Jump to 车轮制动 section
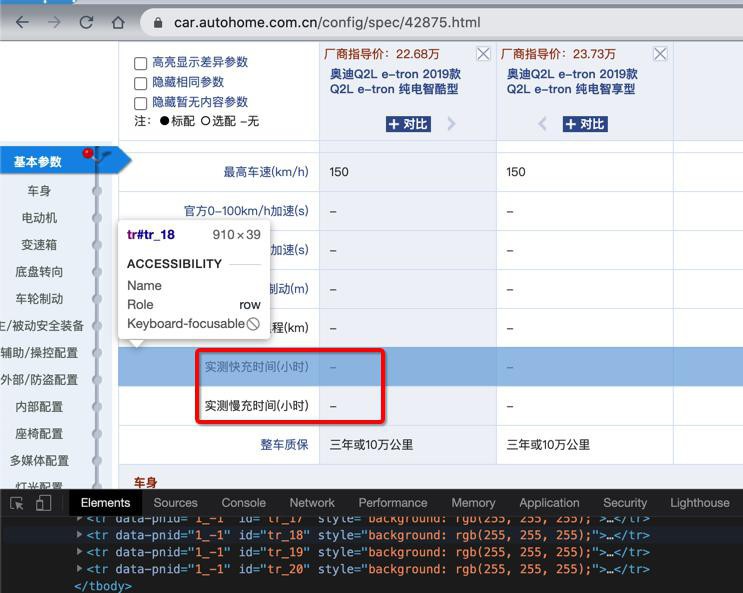Screen dimensions: 743x593 39,299
